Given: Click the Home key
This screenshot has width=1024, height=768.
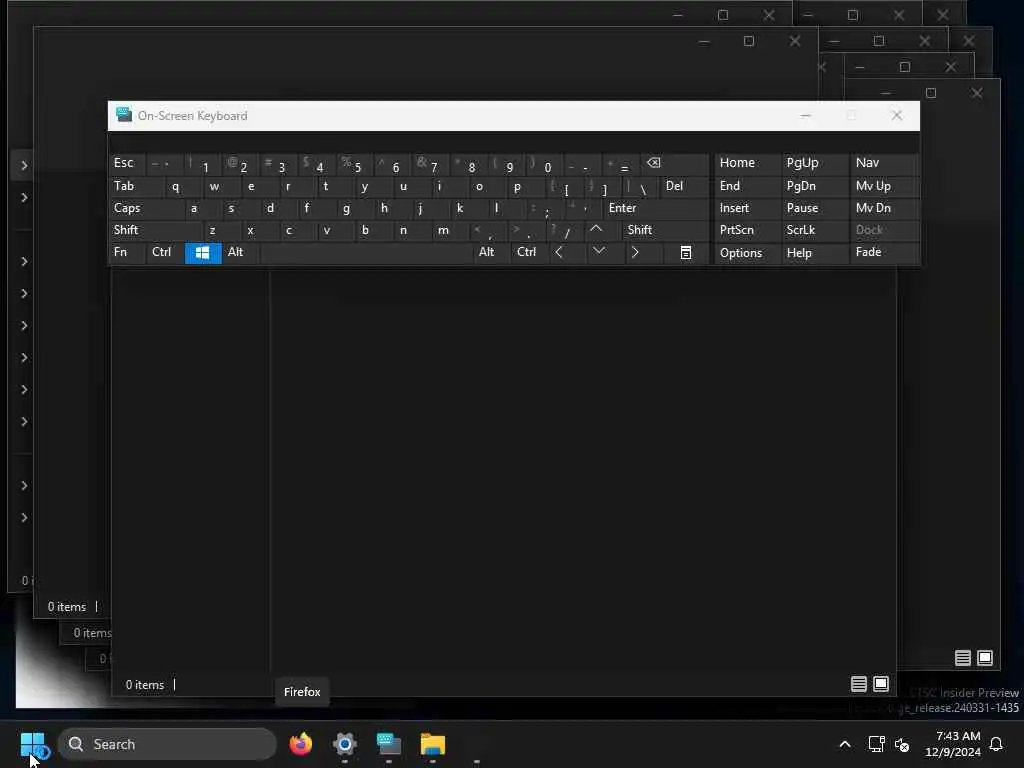Looking at the screenshot, I should [x=747, y=163].
